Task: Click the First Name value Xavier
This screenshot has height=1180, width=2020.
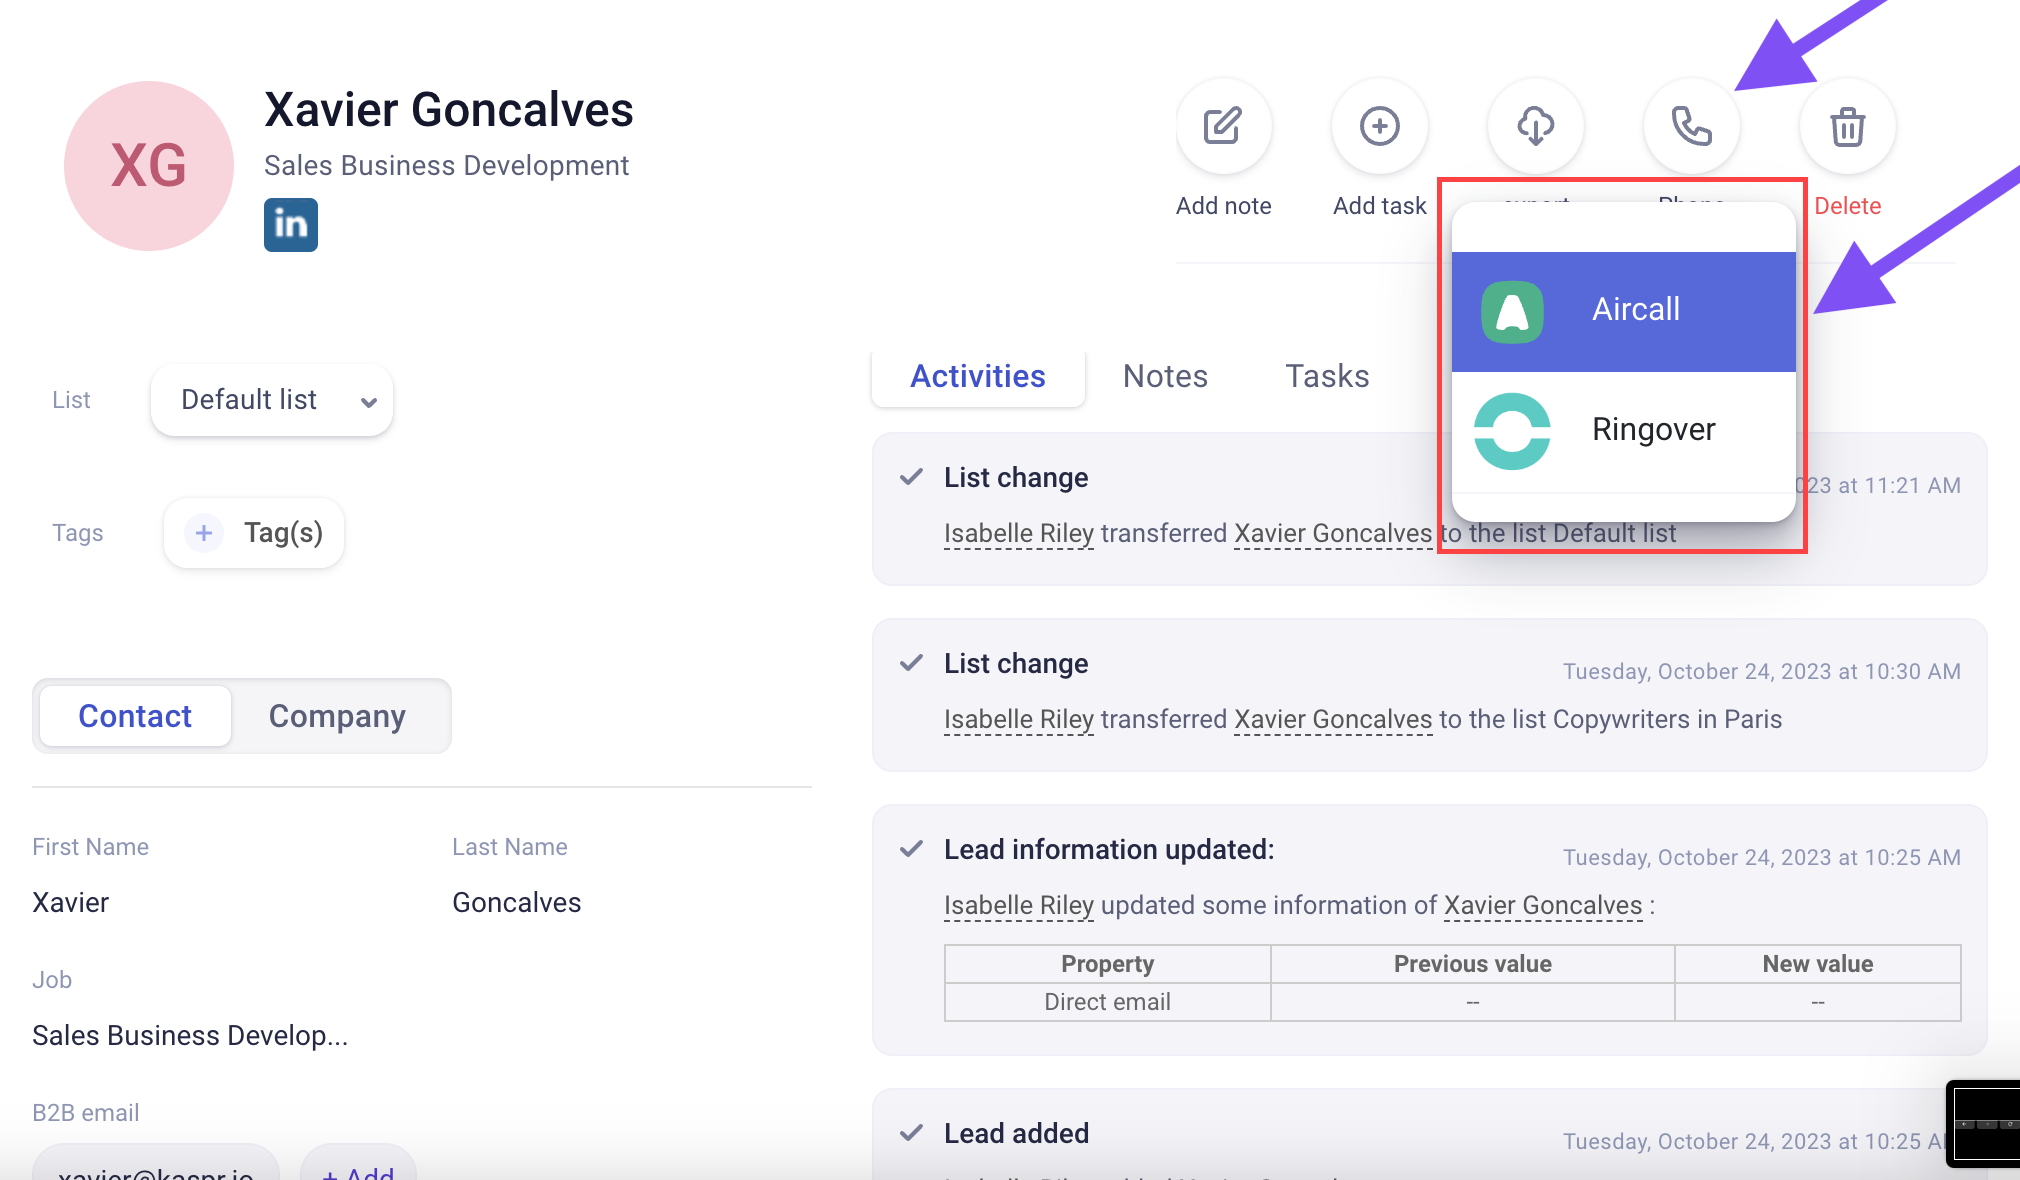Action: click(x=71, y=903)
